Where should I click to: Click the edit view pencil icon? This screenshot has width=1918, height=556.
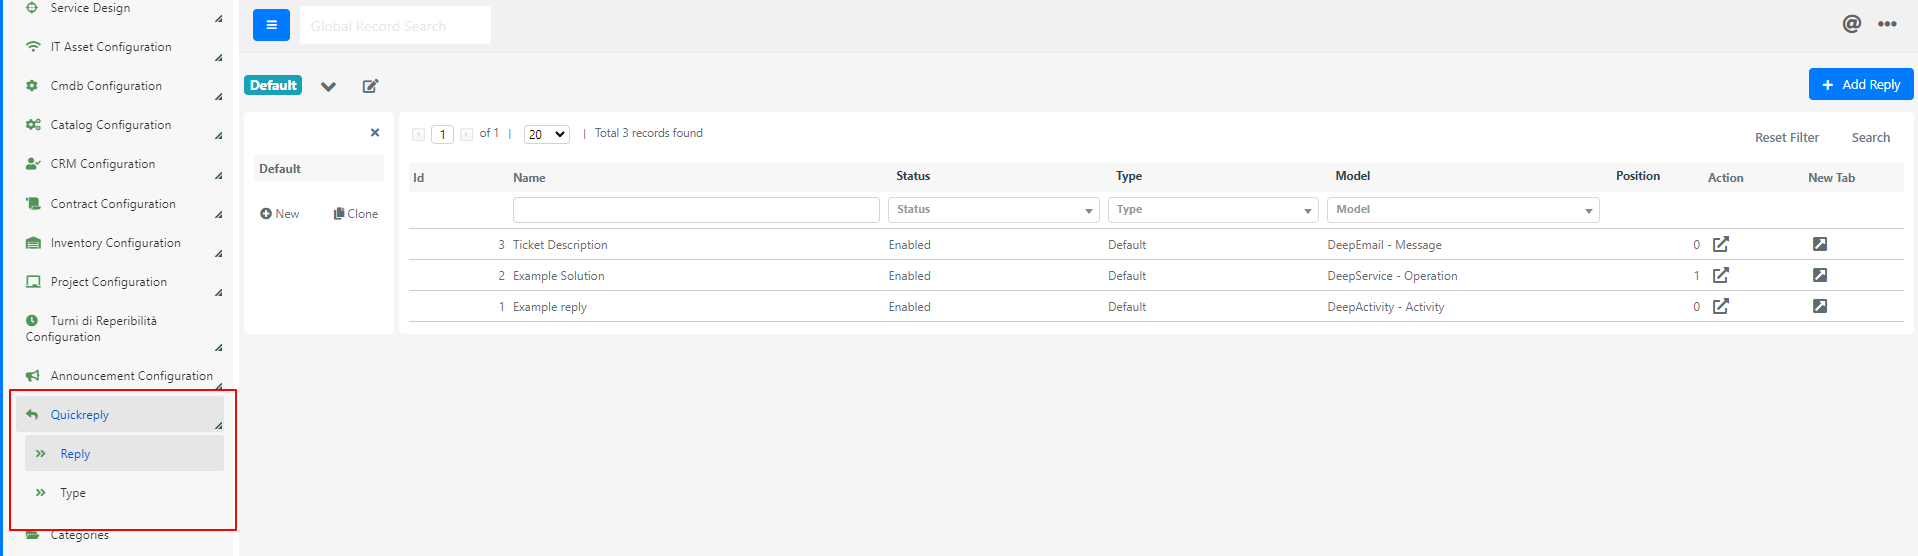tap(370, 86)
